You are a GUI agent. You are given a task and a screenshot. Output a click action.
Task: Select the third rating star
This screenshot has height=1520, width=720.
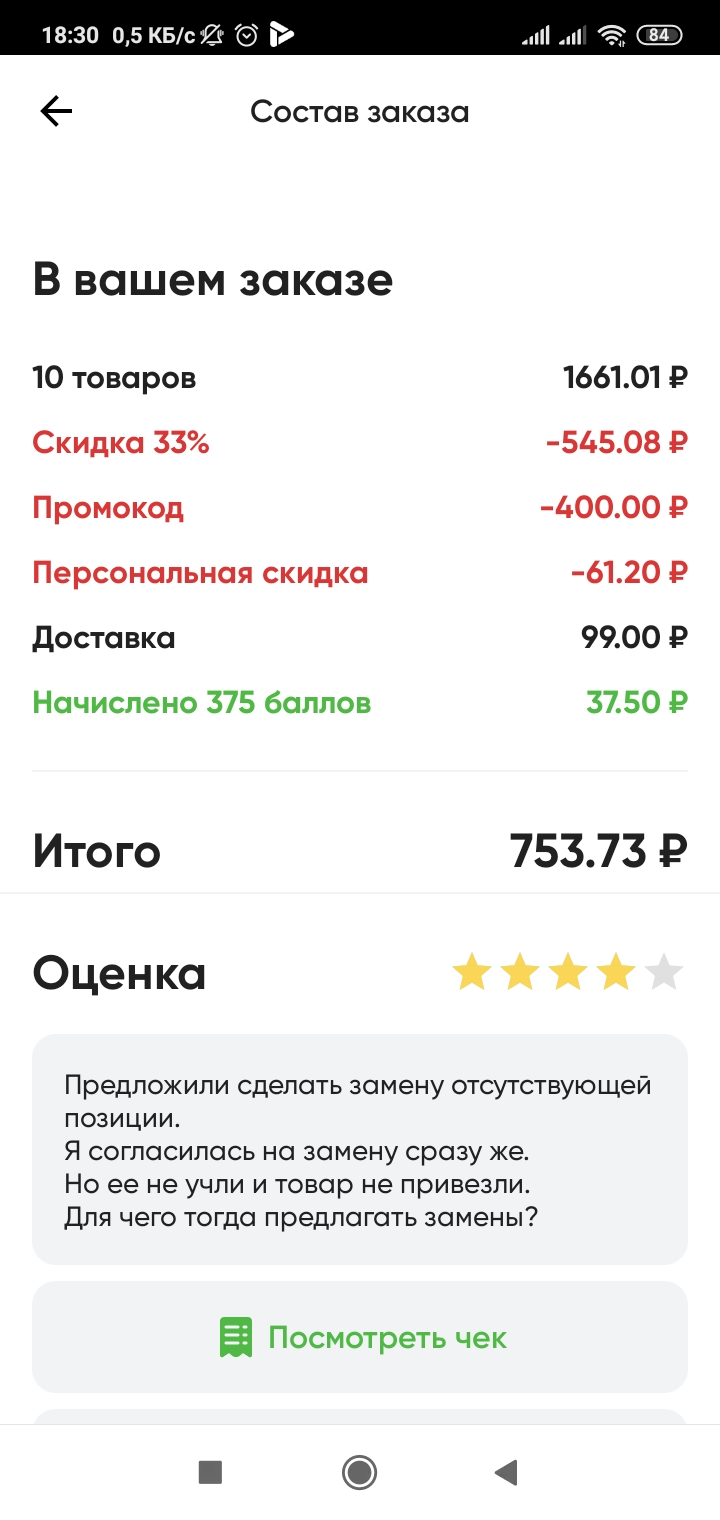(x=568, y=972)
